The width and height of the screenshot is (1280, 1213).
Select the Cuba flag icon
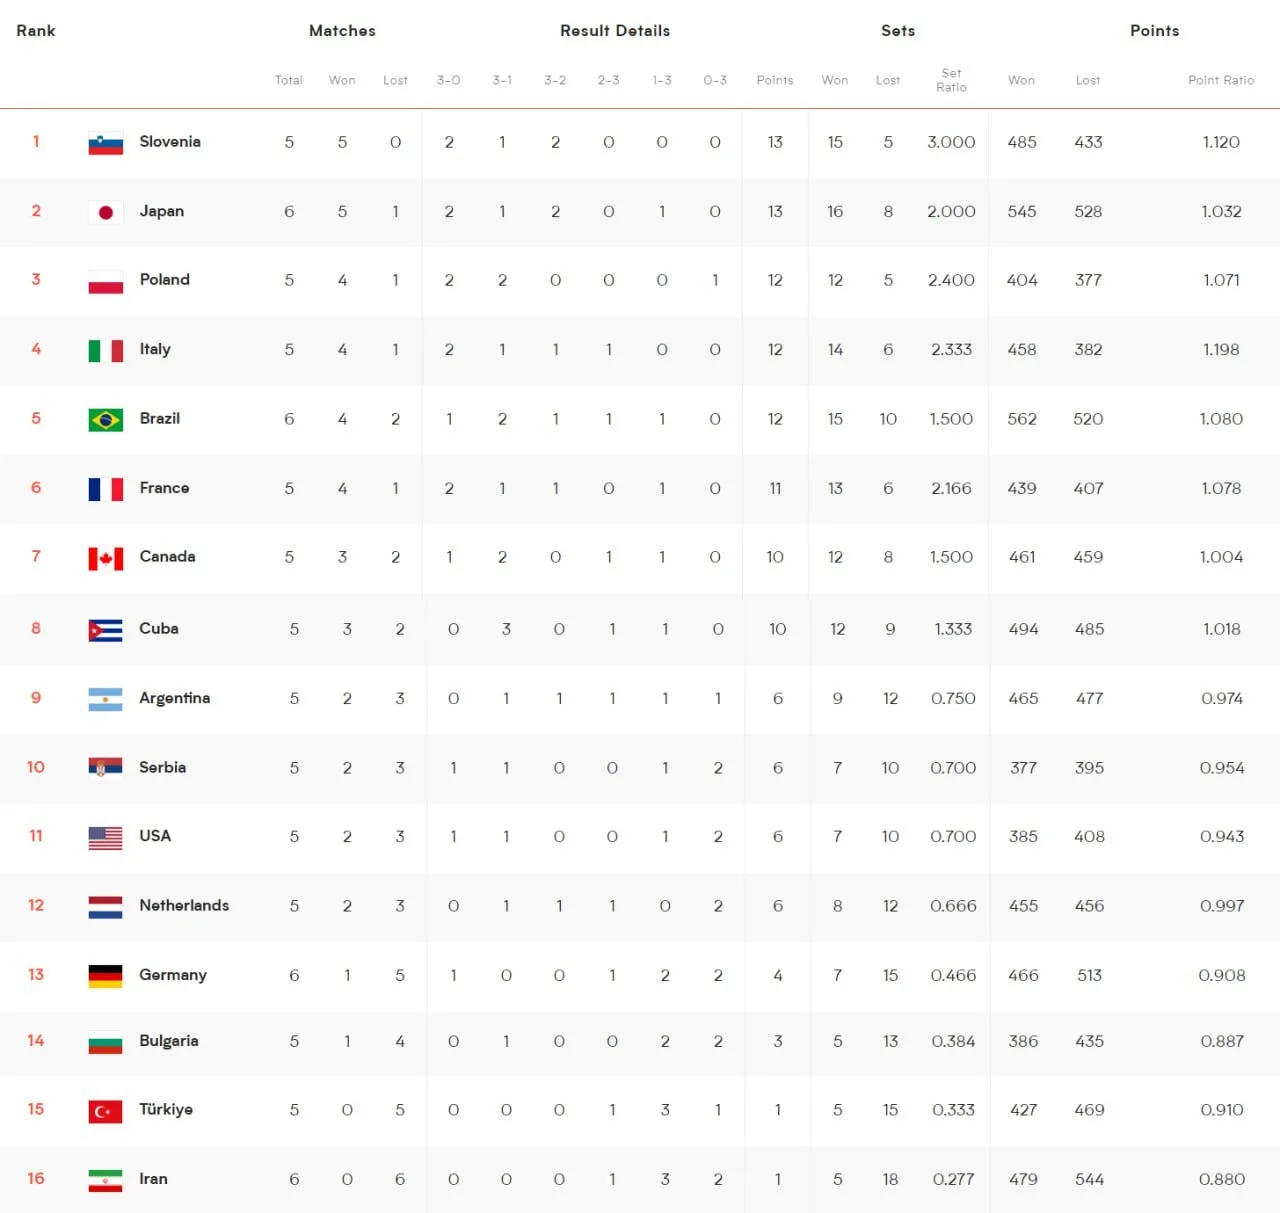pyautogui.click(x=106, y=630)
